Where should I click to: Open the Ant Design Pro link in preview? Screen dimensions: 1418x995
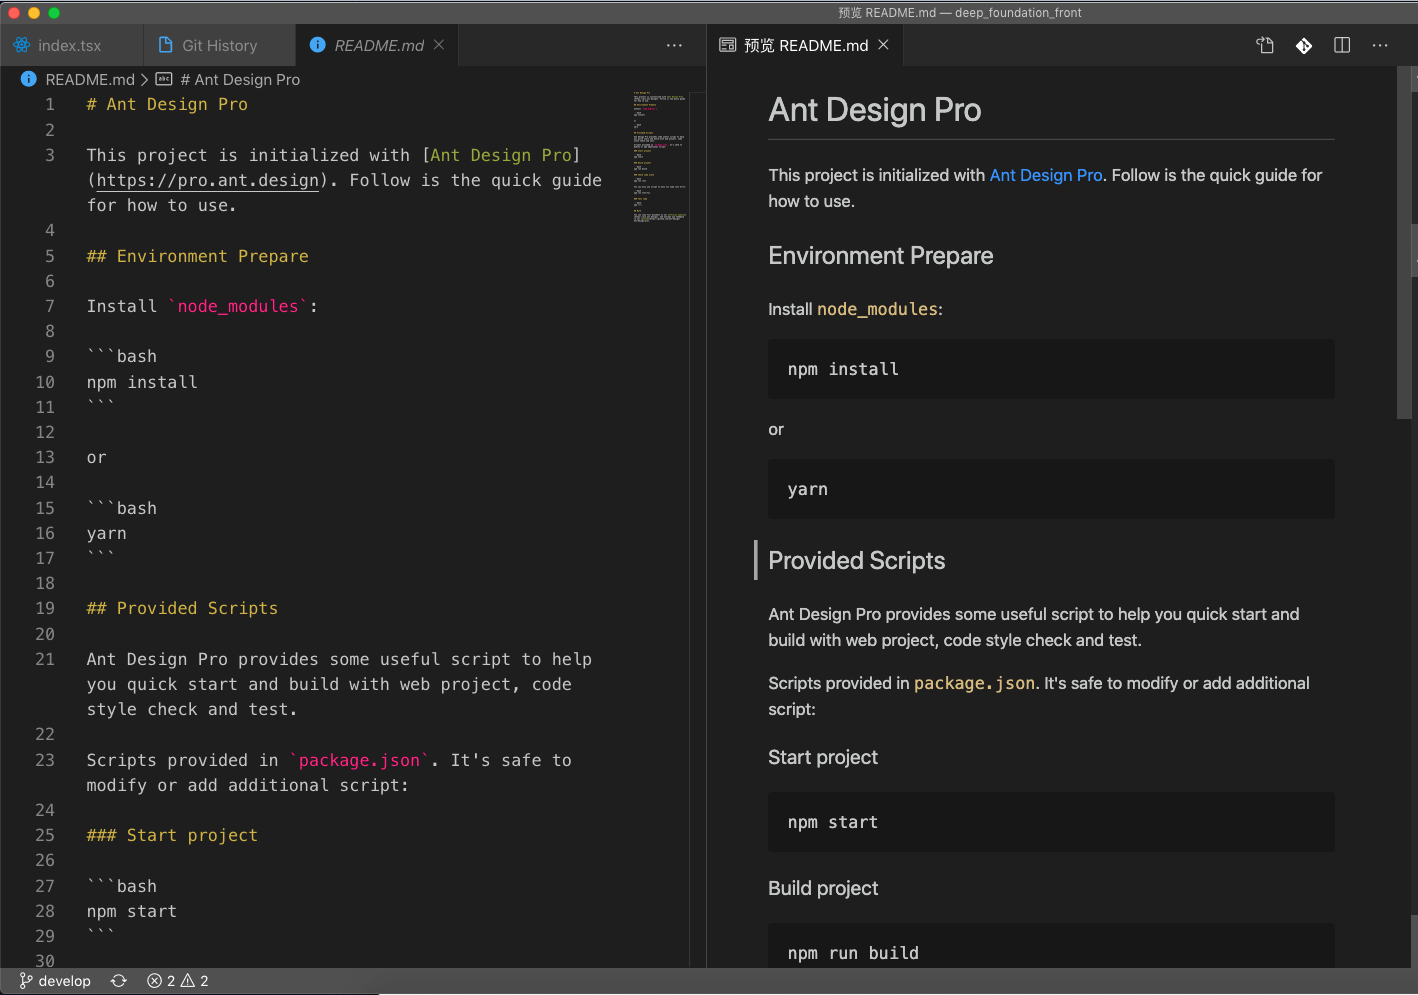point(1045,175)
